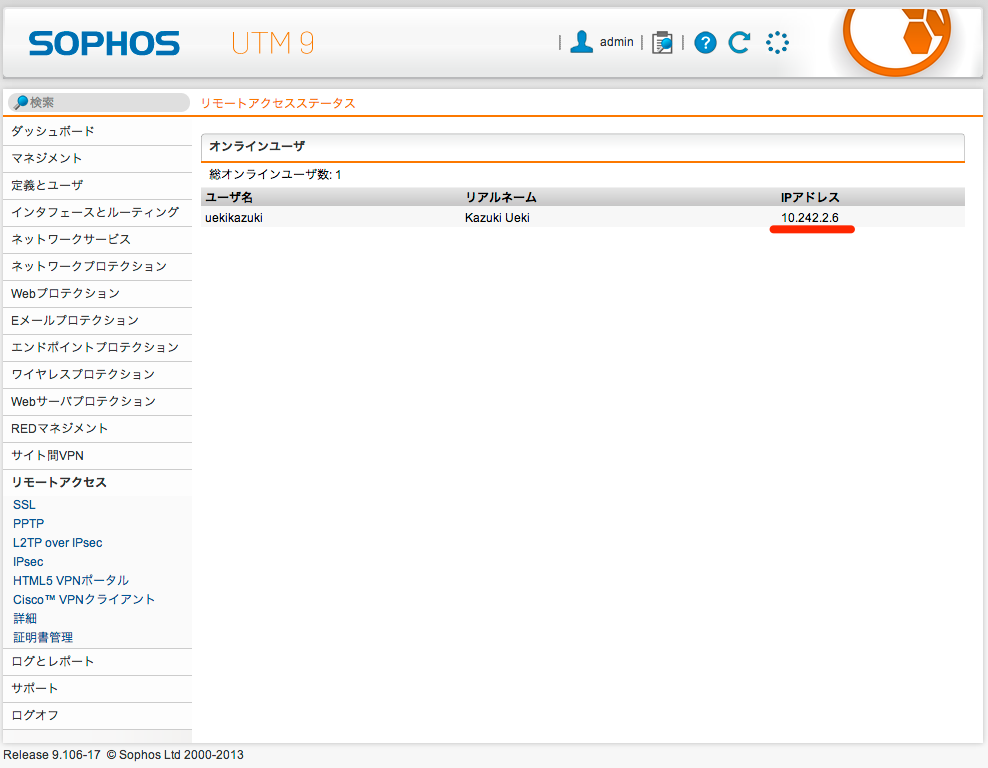988x768 pixels.
Task: Click the 総オンラインユーザ数: 1 text
Action: pos(275,175)
